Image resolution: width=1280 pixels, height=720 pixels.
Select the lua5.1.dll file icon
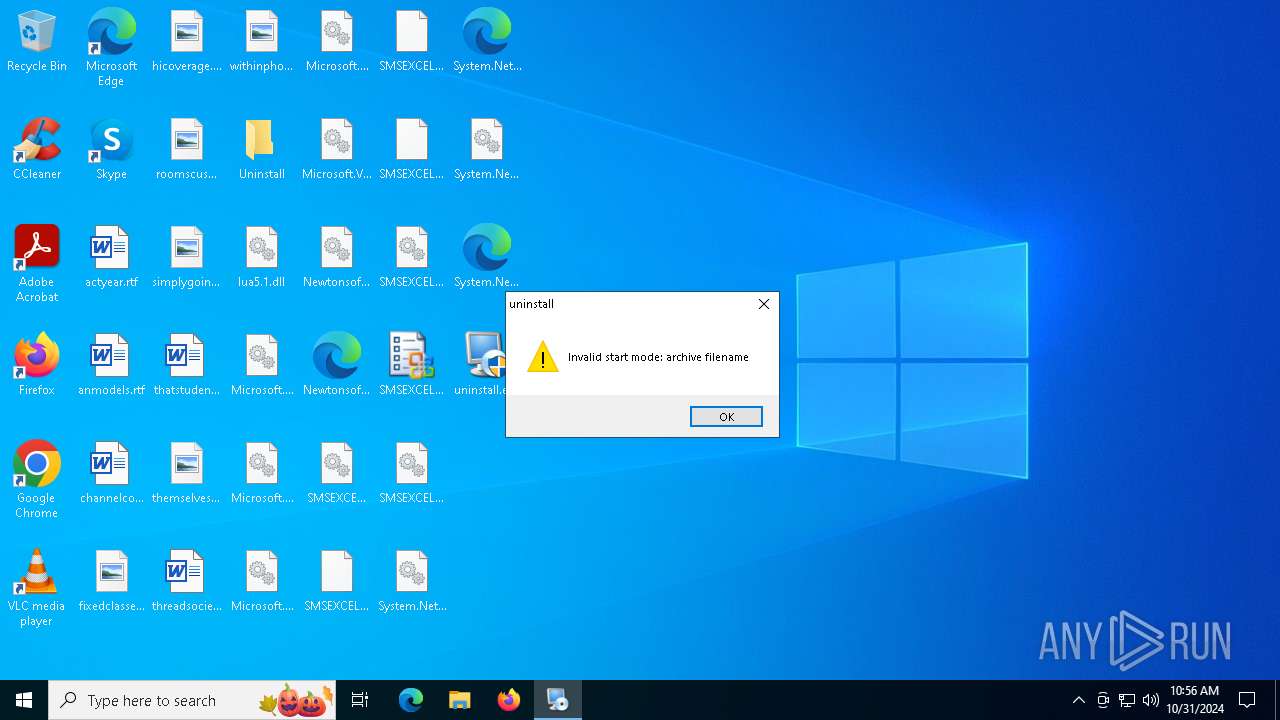(x=261, y=258)
